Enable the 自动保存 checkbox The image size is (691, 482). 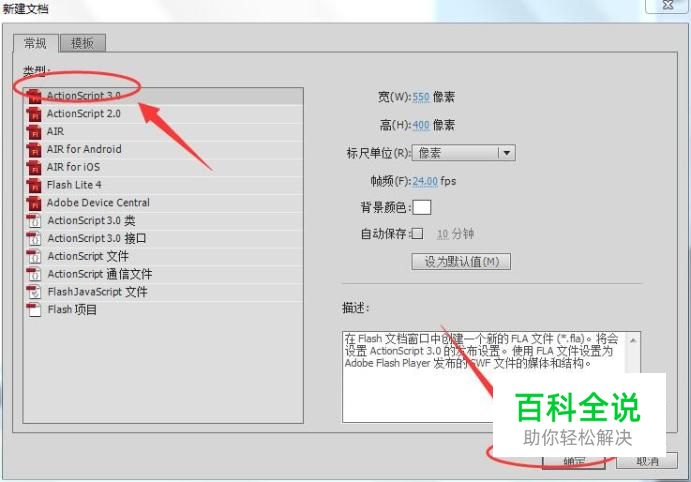[x=417, y=234]
